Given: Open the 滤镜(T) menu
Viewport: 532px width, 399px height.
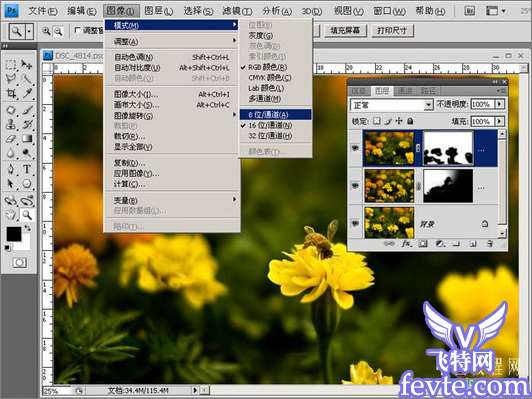Looking at the screenshot, I should click(237, 11).
